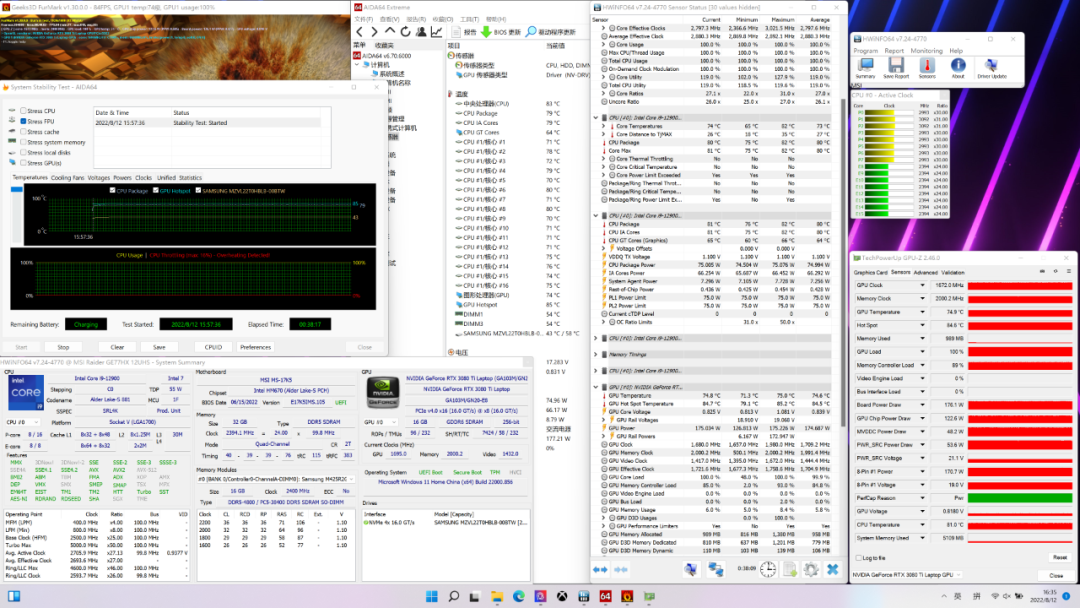Click the sensor settings gear icon
The height and width of the screenshot is (608, 1080).
click(x=810, y=569)
